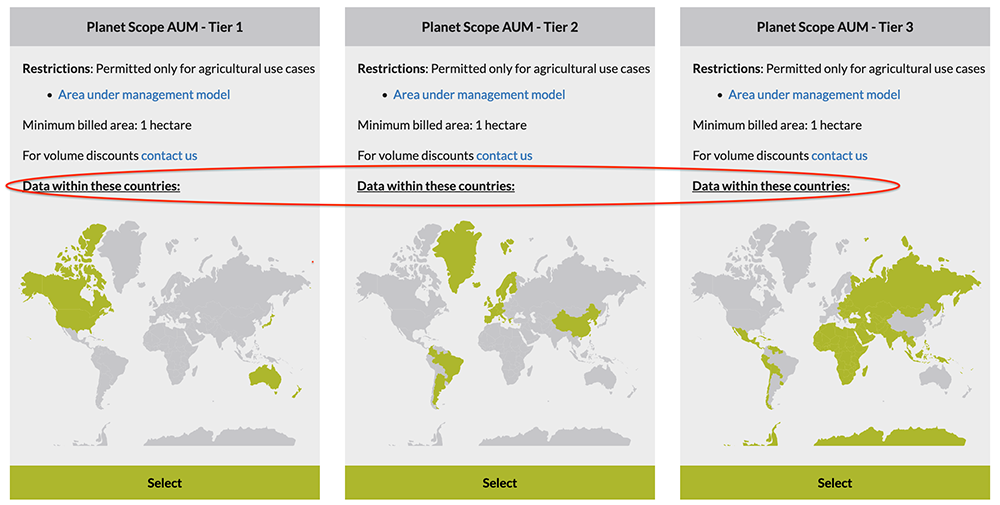
Task: Open Area under management model link in Tier 1
Action: pyautogui.click(x=144, y=94)
